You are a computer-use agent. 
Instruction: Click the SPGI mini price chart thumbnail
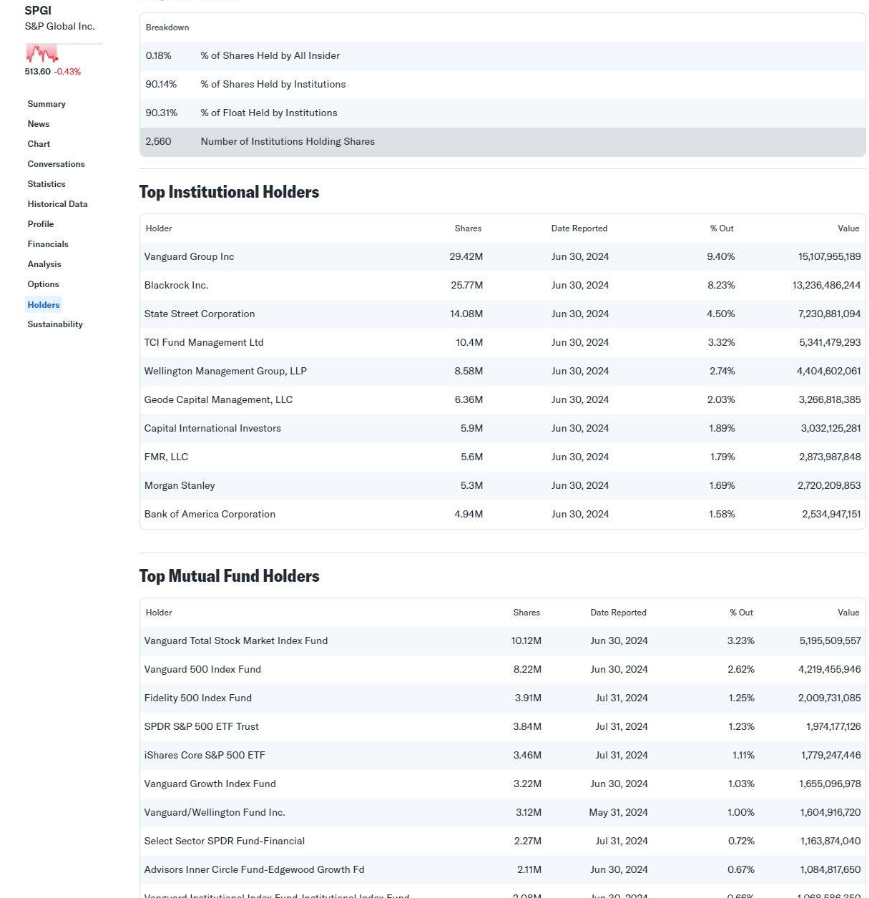(42, 53)
